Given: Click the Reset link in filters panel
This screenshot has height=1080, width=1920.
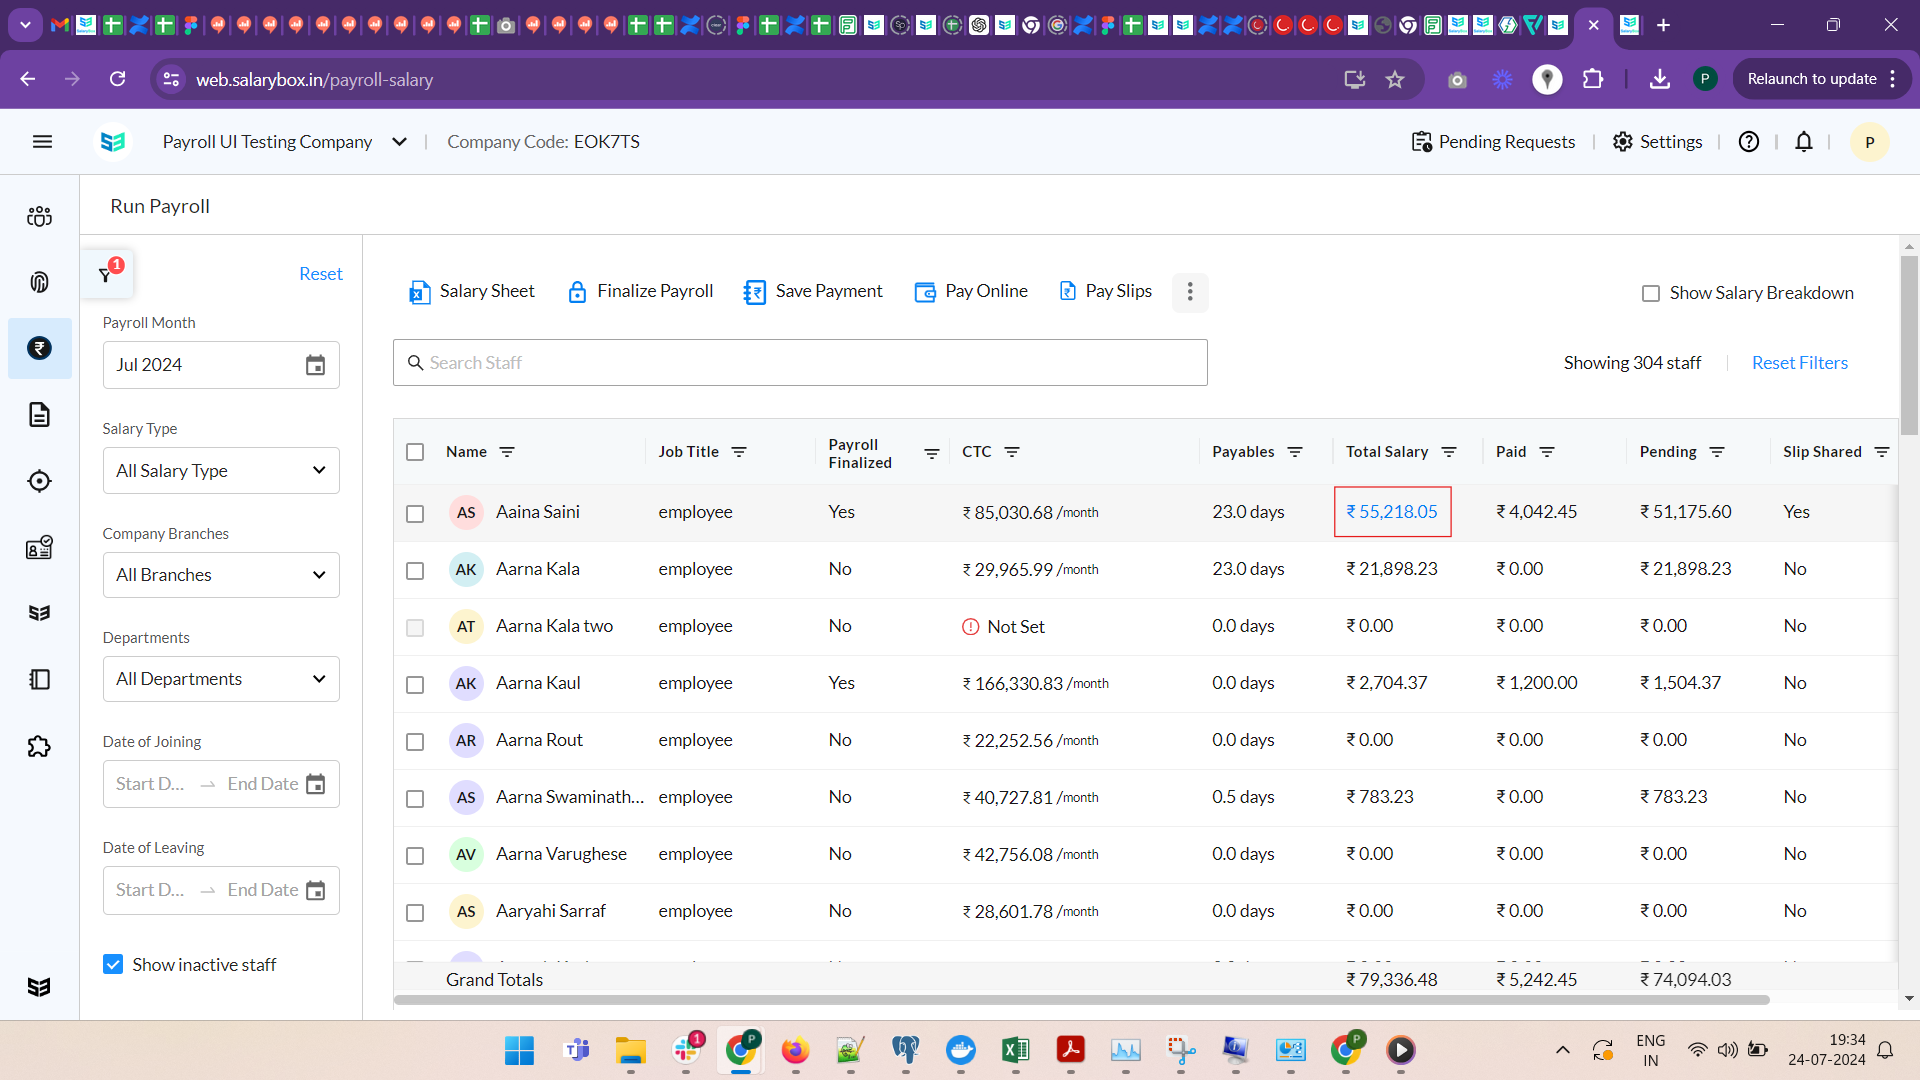Looking at the screenshot, I should [320, 274].
